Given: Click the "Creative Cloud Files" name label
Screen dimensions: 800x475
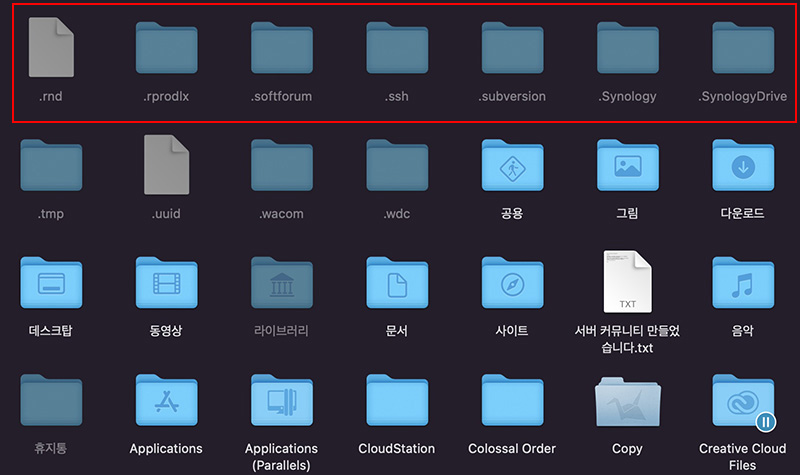Looking at the screenshot, I should pyautogui.click(x=743, y=457).
